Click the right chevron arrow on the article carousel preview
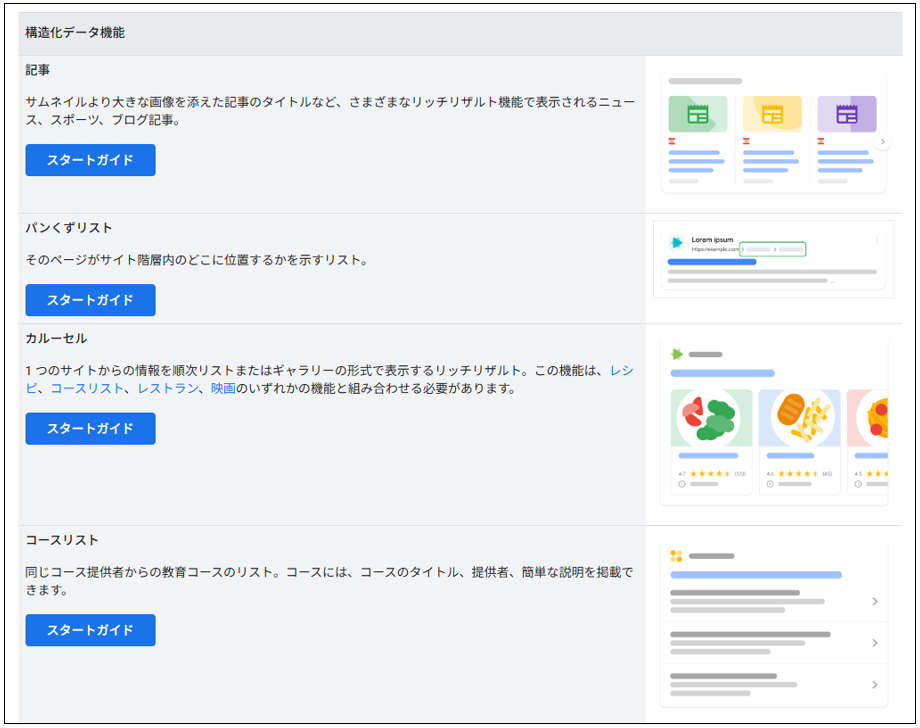The width and height of the screenshot is (920, 728). [x=882, y=142]
